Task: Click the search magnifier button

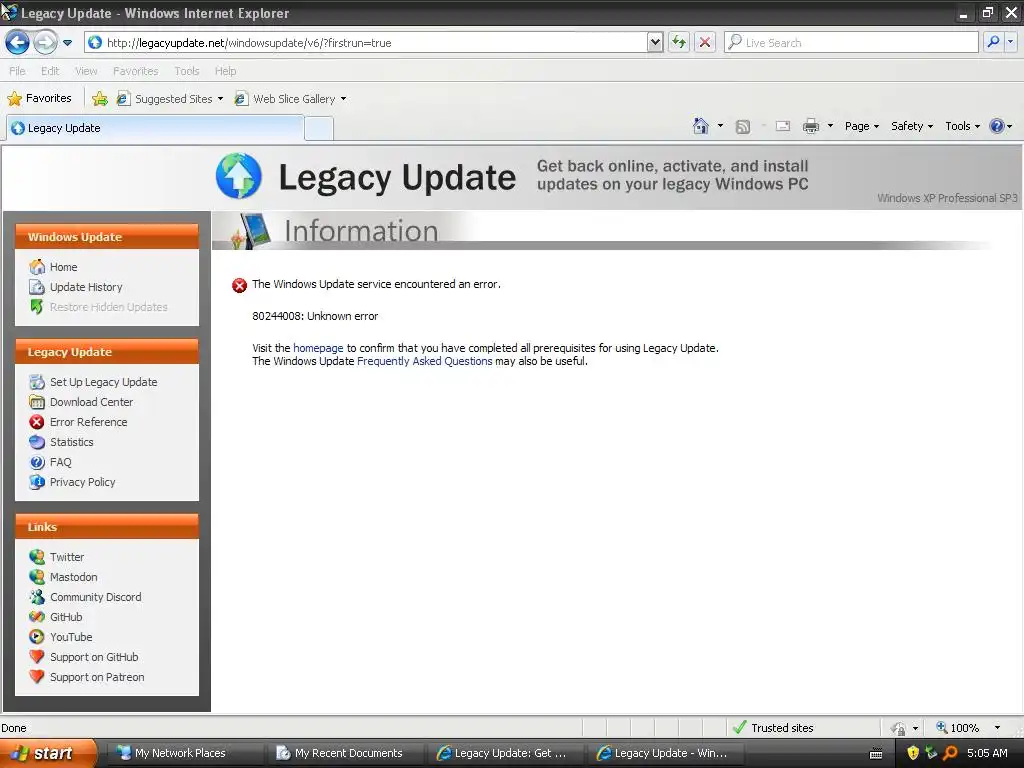Action: 993,42
